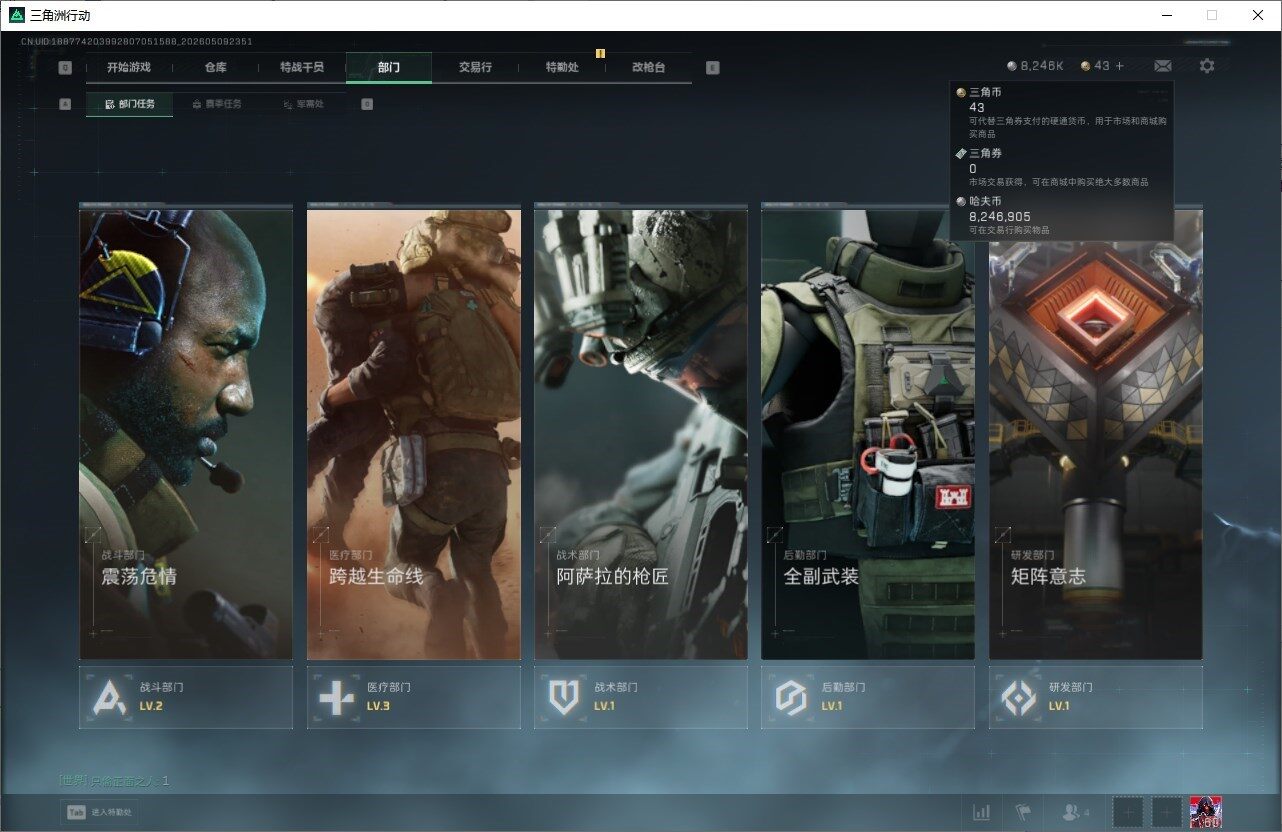
Task: Click the 战术部门 LV.1 level button
Action: (x=641, y=698)
